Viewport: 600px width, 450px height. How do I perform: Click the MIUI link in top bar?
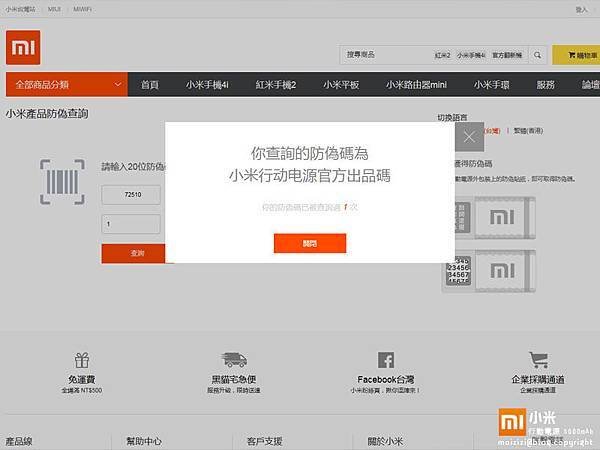pos(54,9)
